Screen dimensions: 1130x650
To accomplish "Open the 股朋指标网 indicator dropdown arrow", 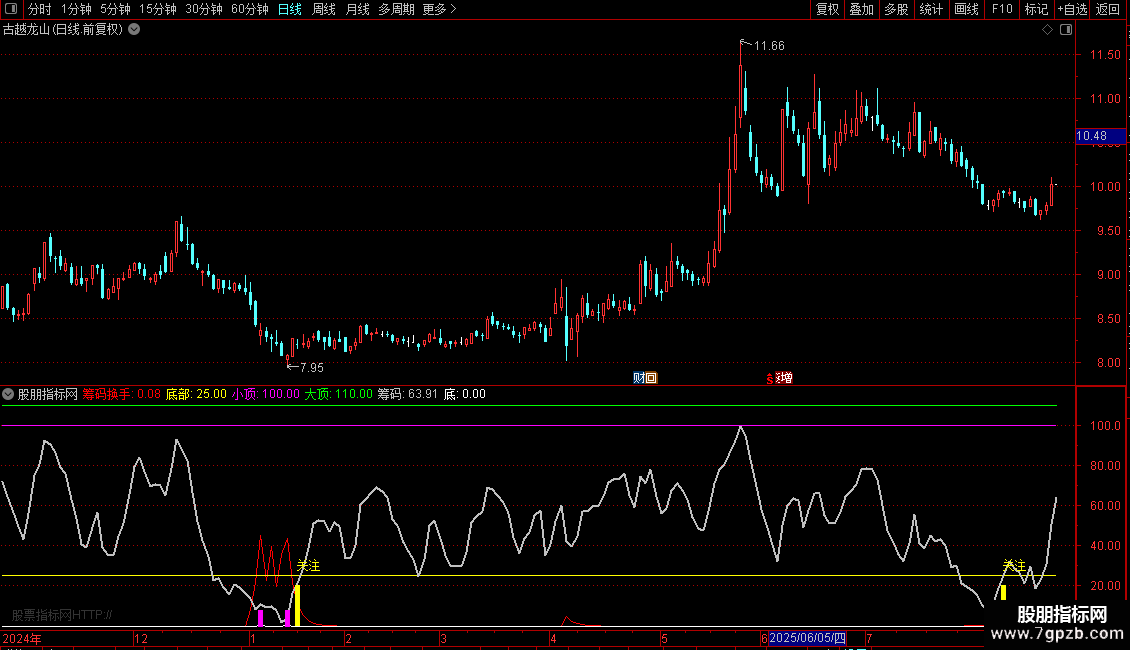I will pyautogui.click(x=8, y=394).
